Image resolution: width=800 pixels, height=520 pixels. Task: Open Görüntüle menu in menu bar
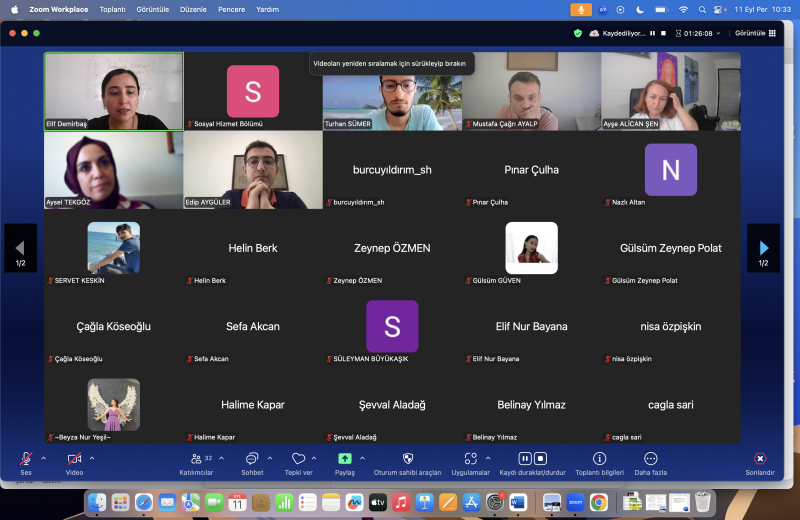(153, 9)
